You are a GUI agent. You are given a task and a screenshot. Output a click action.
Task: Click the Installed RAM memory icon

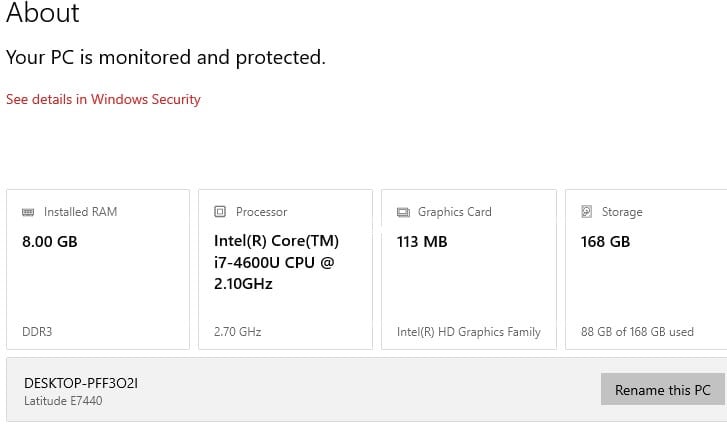(28, 212)
